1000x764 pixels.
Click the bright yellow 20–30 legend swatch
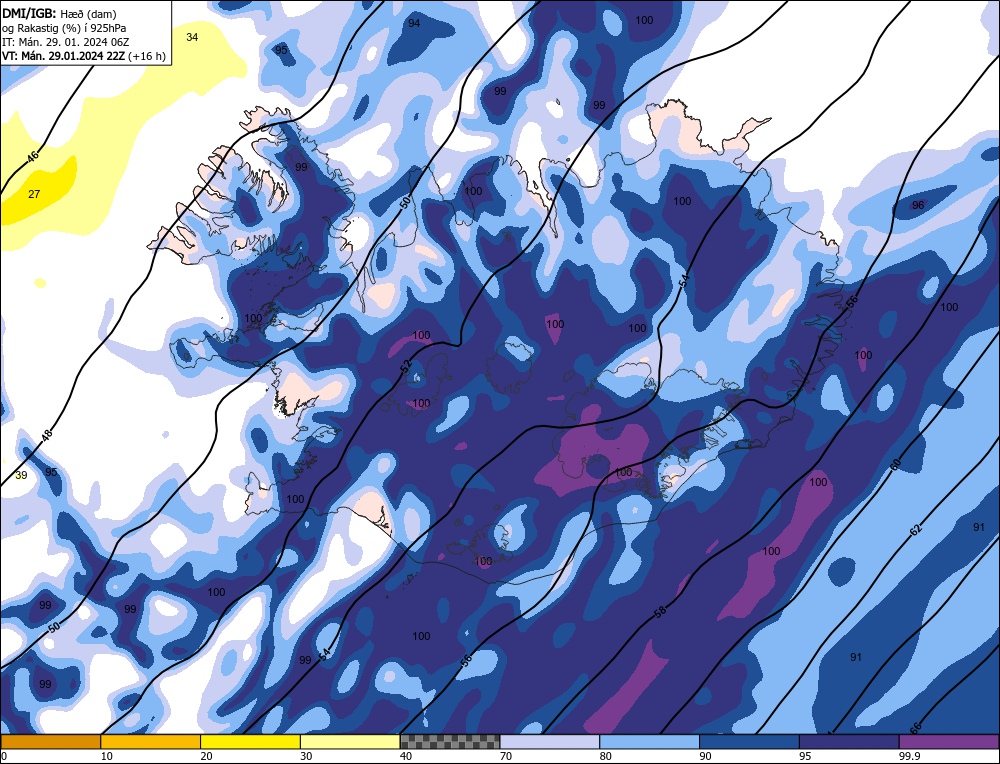(250, 741)
